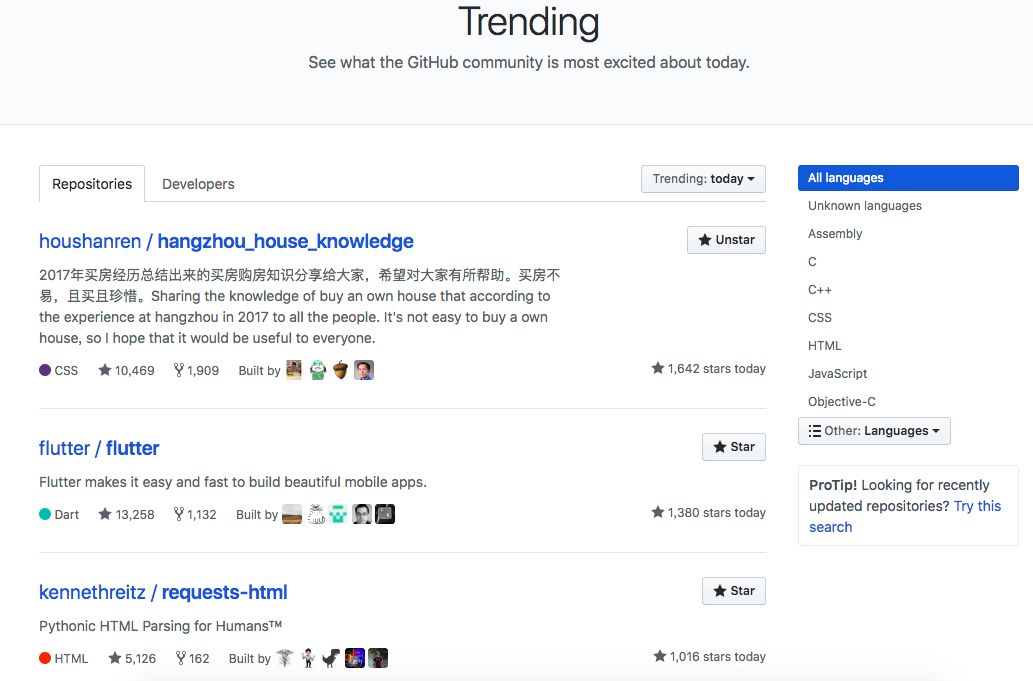Click first contributor avatar for requests-html
The height and width of the screenshot is (681, 1033).
pos(285,658)
